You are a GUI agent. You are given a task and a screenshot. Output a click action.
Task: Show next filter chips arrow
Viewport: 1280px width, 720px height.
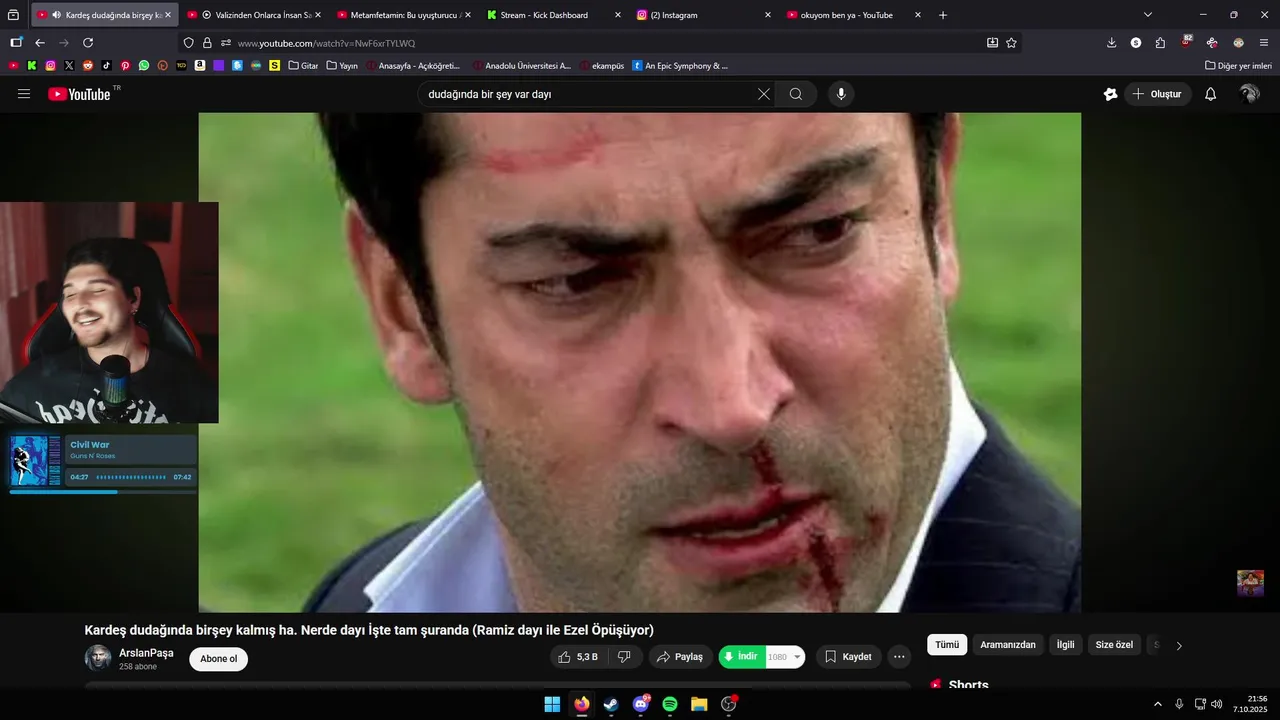(x=1179, y=645)
